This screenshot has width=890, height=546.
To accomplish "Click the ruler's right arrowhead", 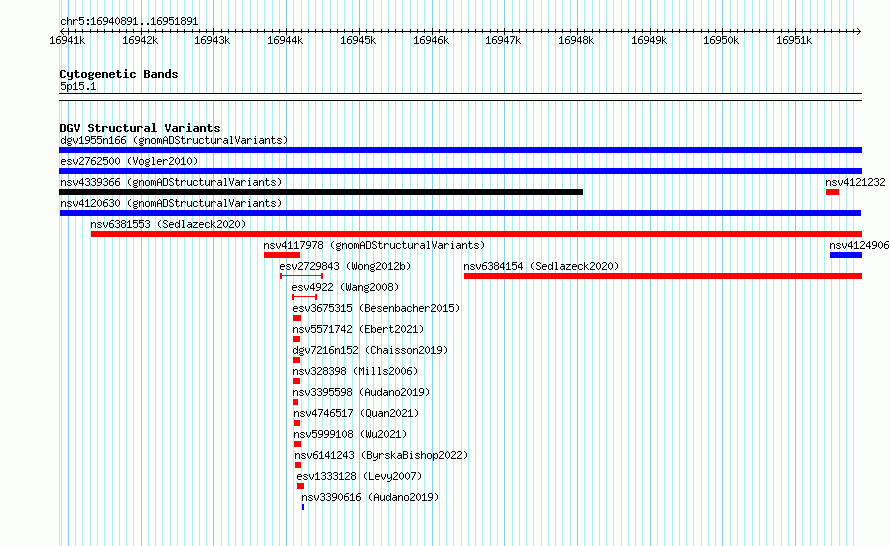I will (x=859, y=31).
